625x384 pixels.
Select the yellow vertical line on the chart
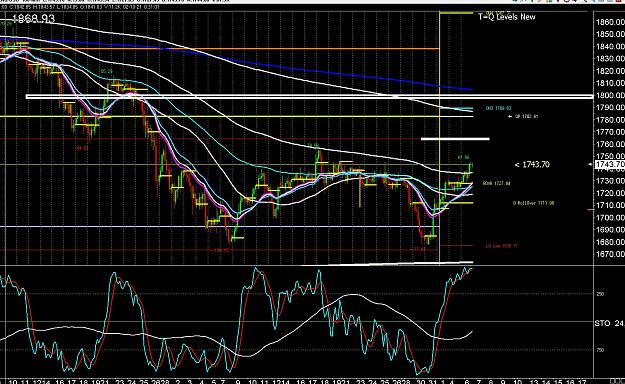tap(439, 138)
